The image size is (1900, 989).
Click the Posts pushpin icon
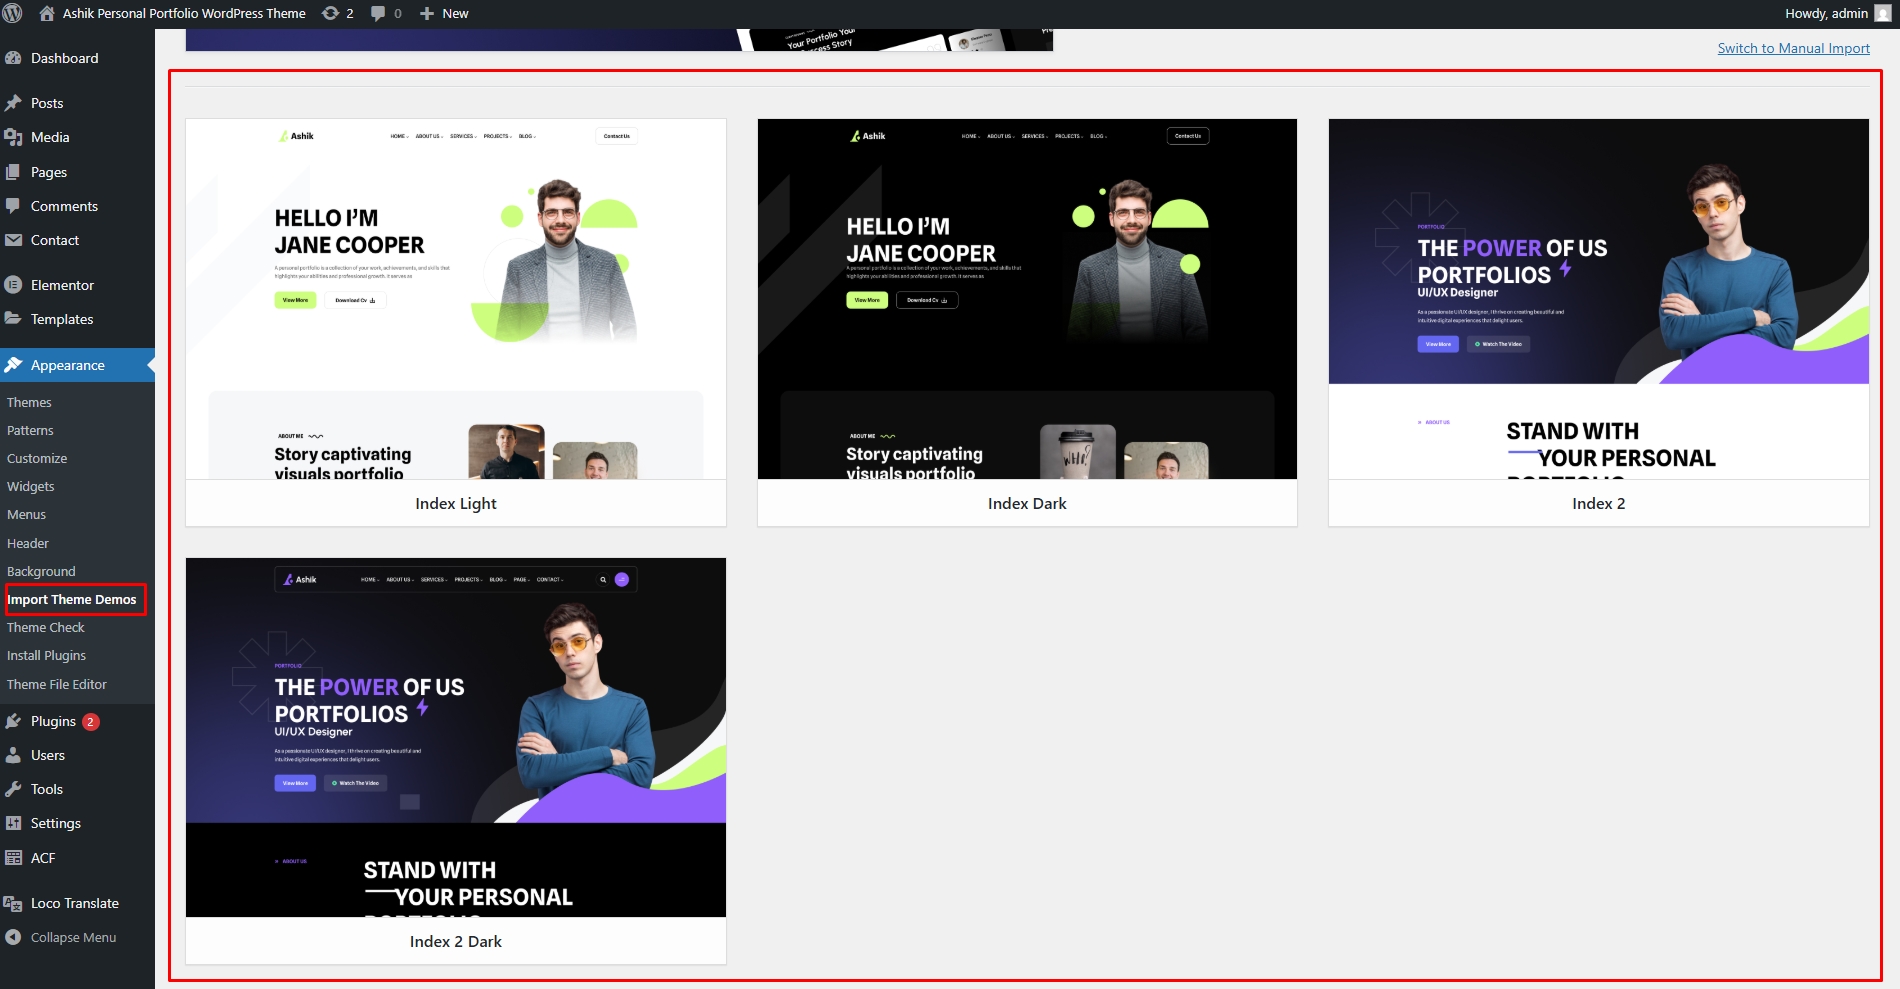[13, 103]
